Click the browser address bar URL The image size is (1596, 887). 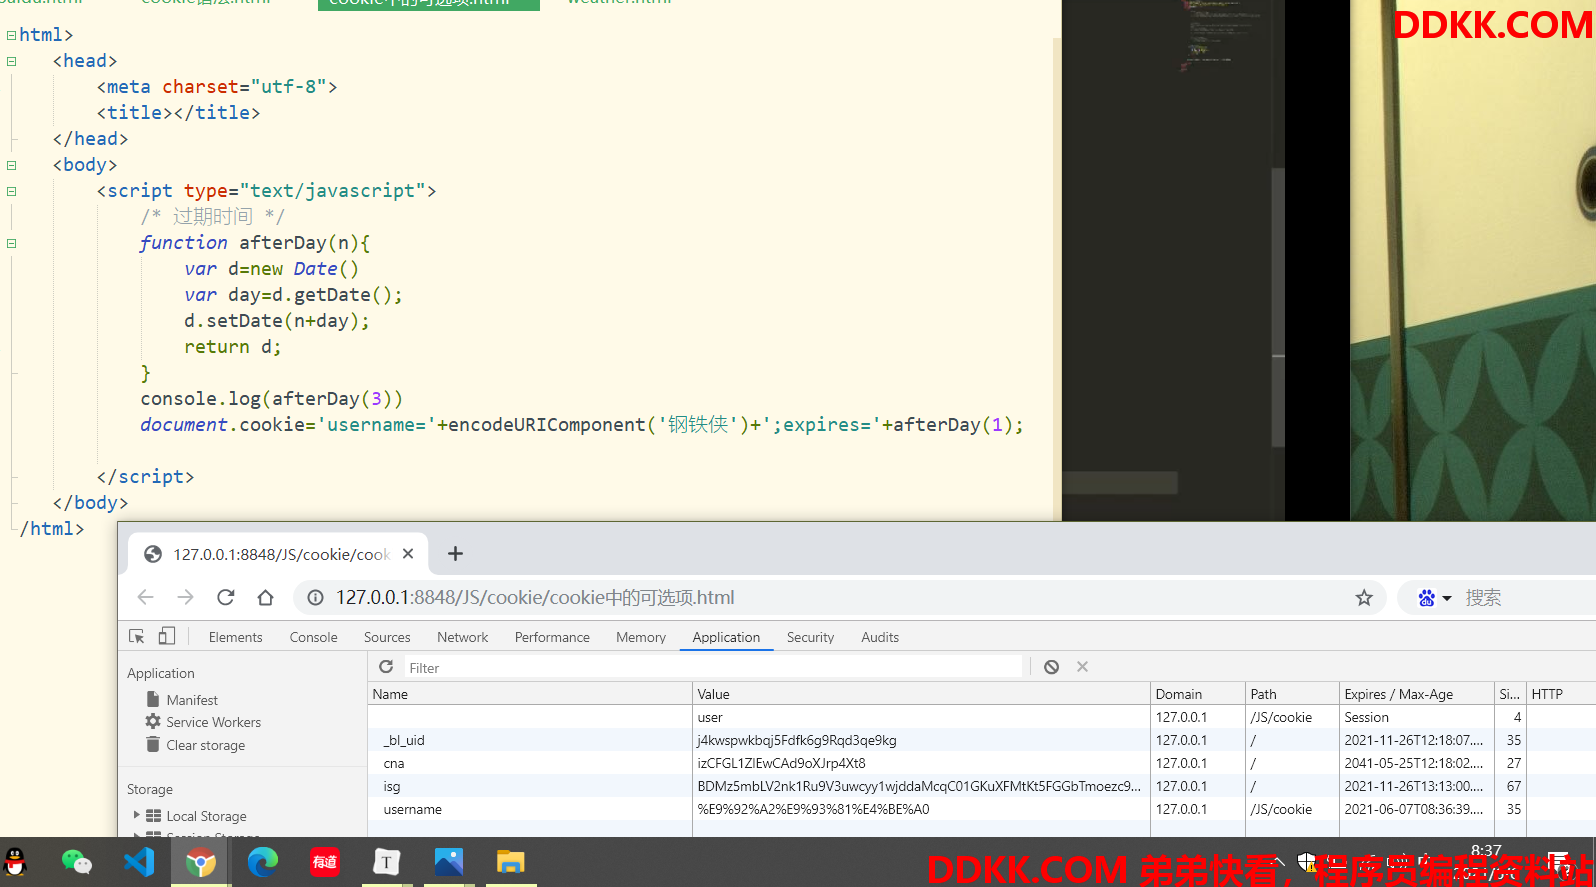(535, 597)
